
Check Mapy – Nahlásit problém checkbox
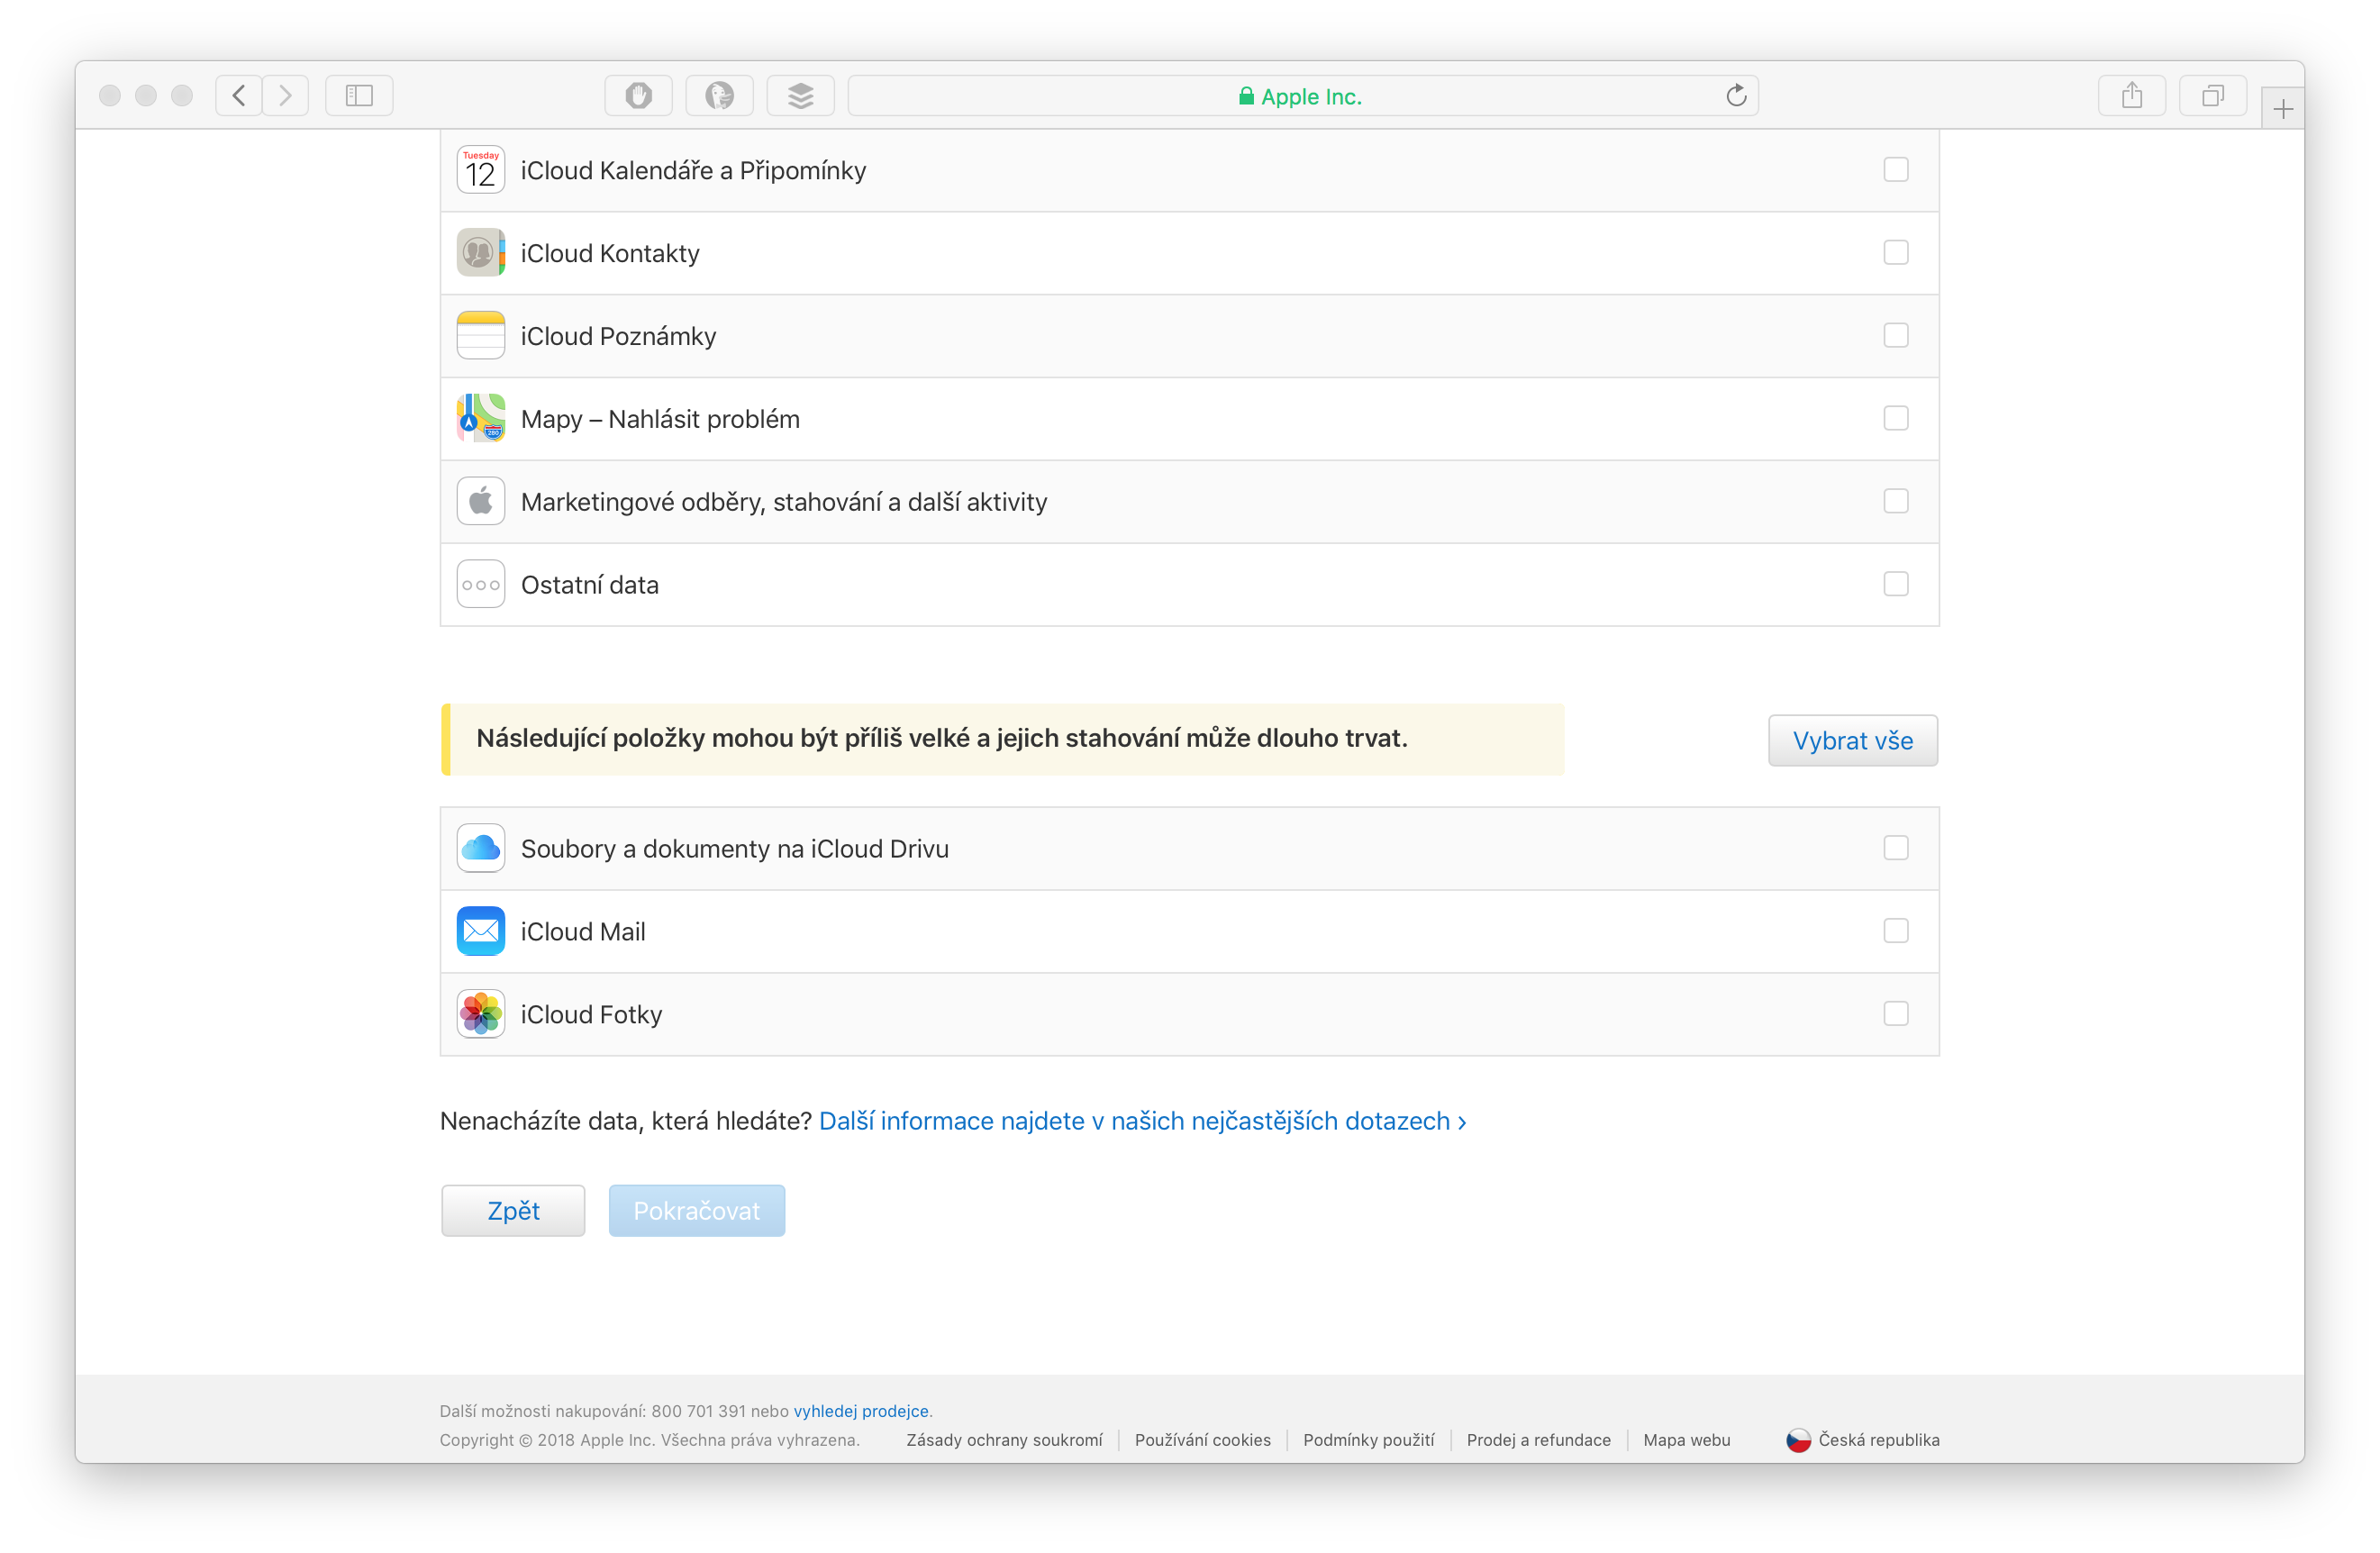(x=1896, y=419)
